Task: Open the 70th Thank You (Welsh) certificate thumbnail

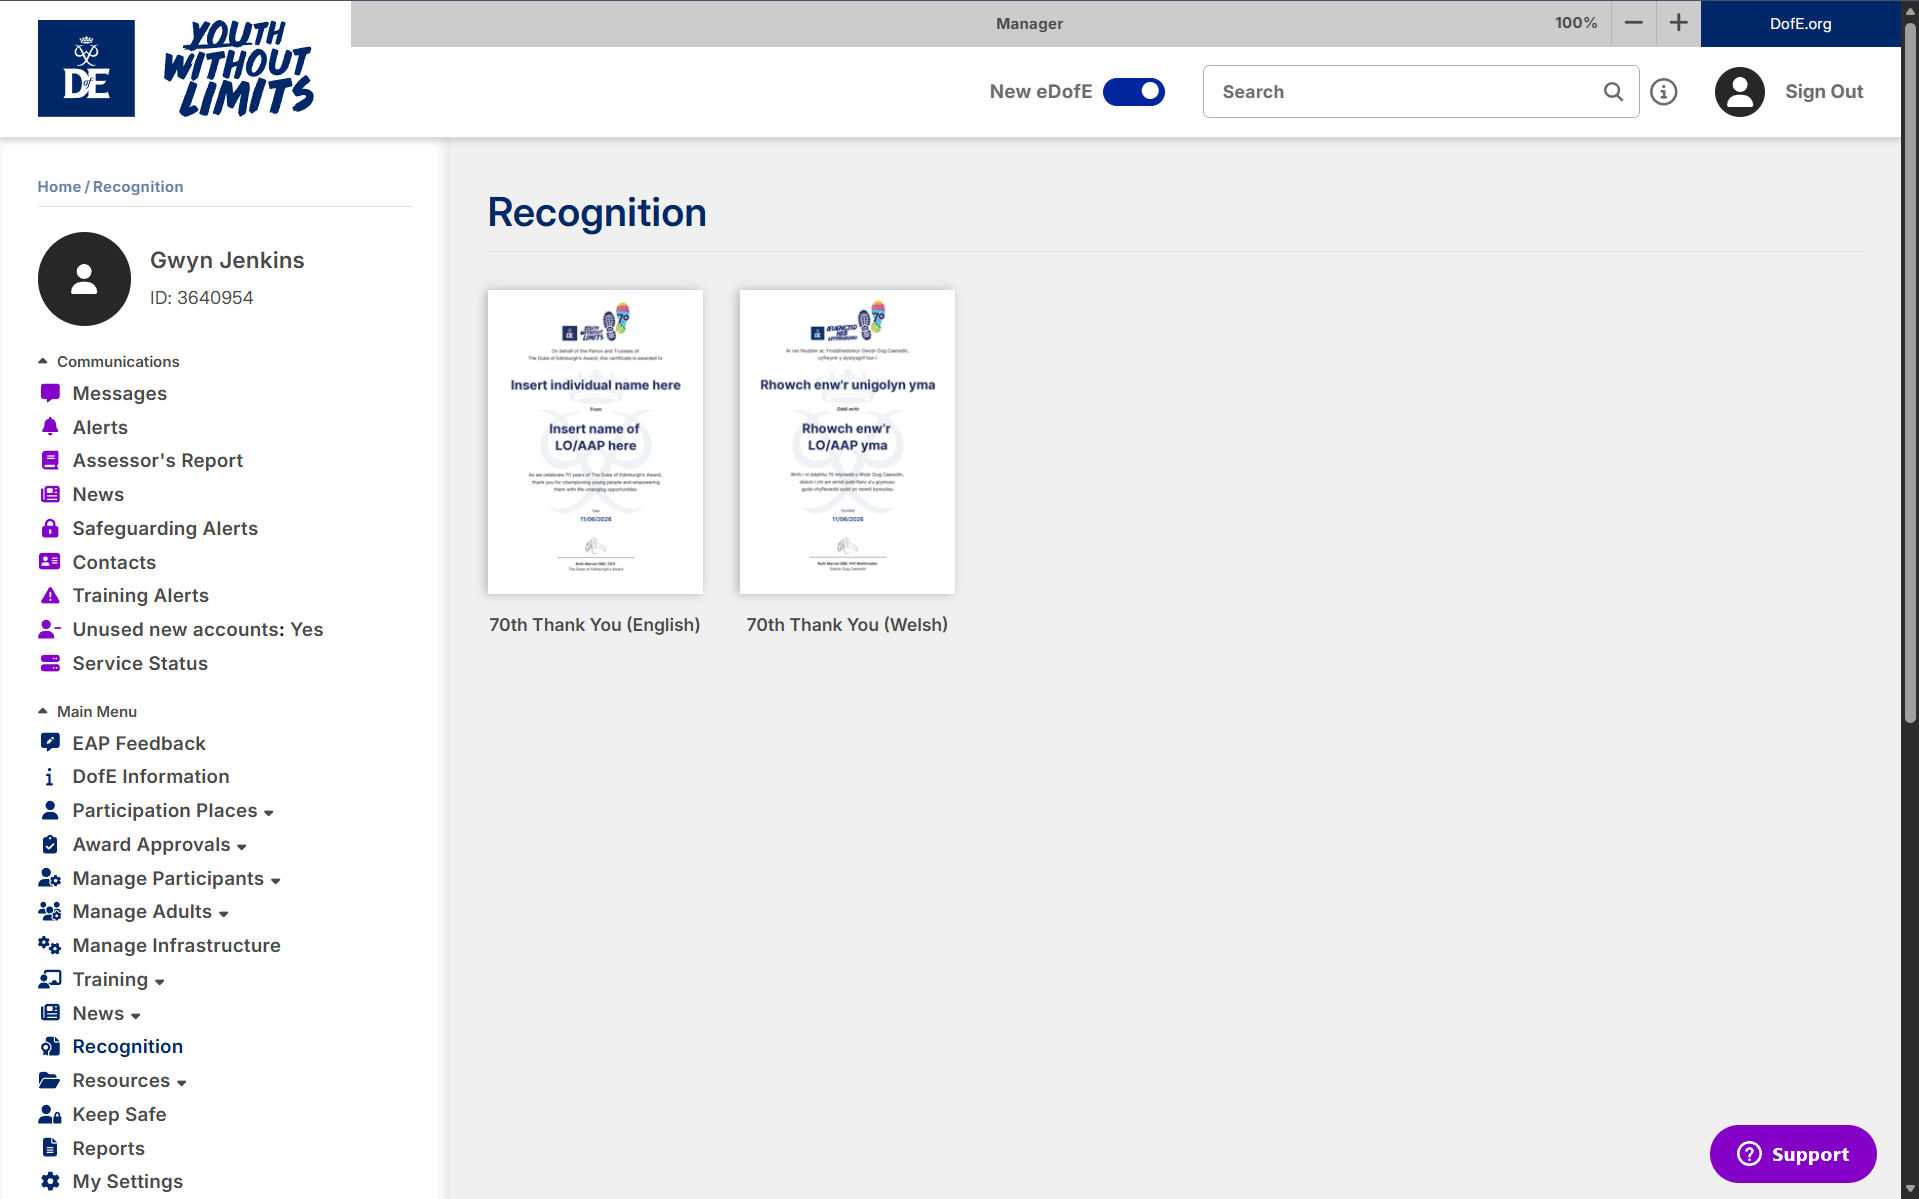Action: (x=846, y=442)
